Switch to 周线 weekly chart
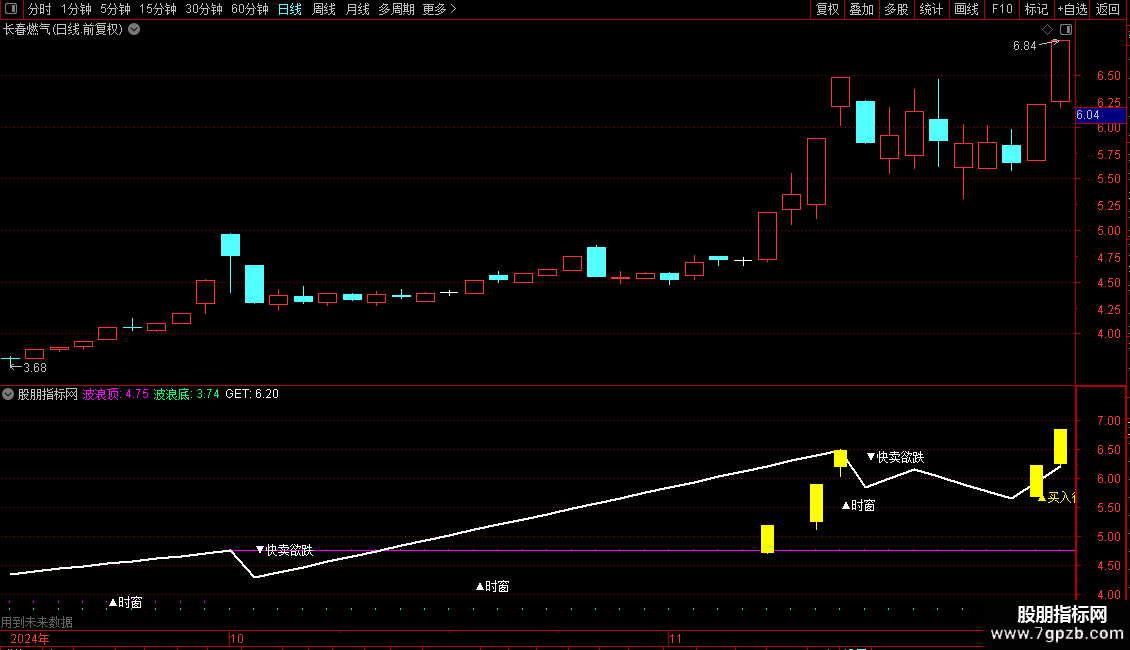Viewport: 1130px width, 650px height. [x=324, y=9]
